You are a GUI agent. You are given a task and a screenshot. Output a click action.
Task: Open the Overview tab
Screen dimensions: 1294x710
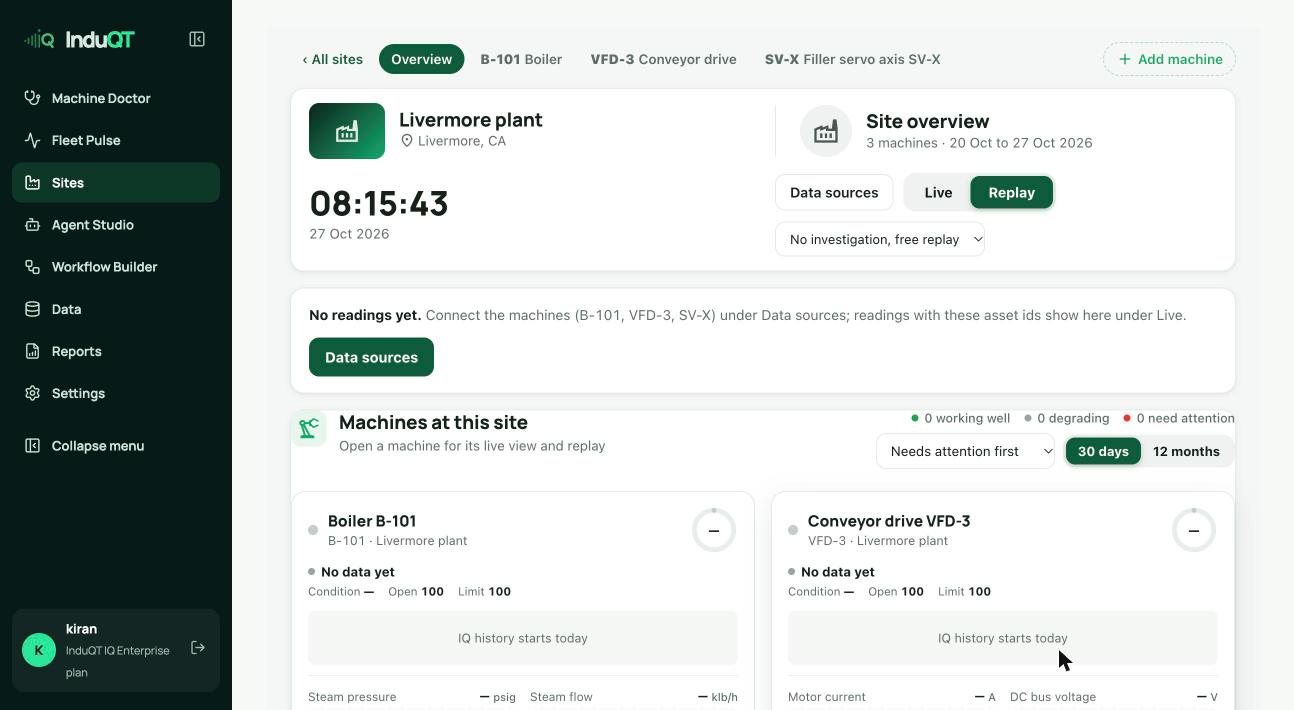tap(421, 59)
